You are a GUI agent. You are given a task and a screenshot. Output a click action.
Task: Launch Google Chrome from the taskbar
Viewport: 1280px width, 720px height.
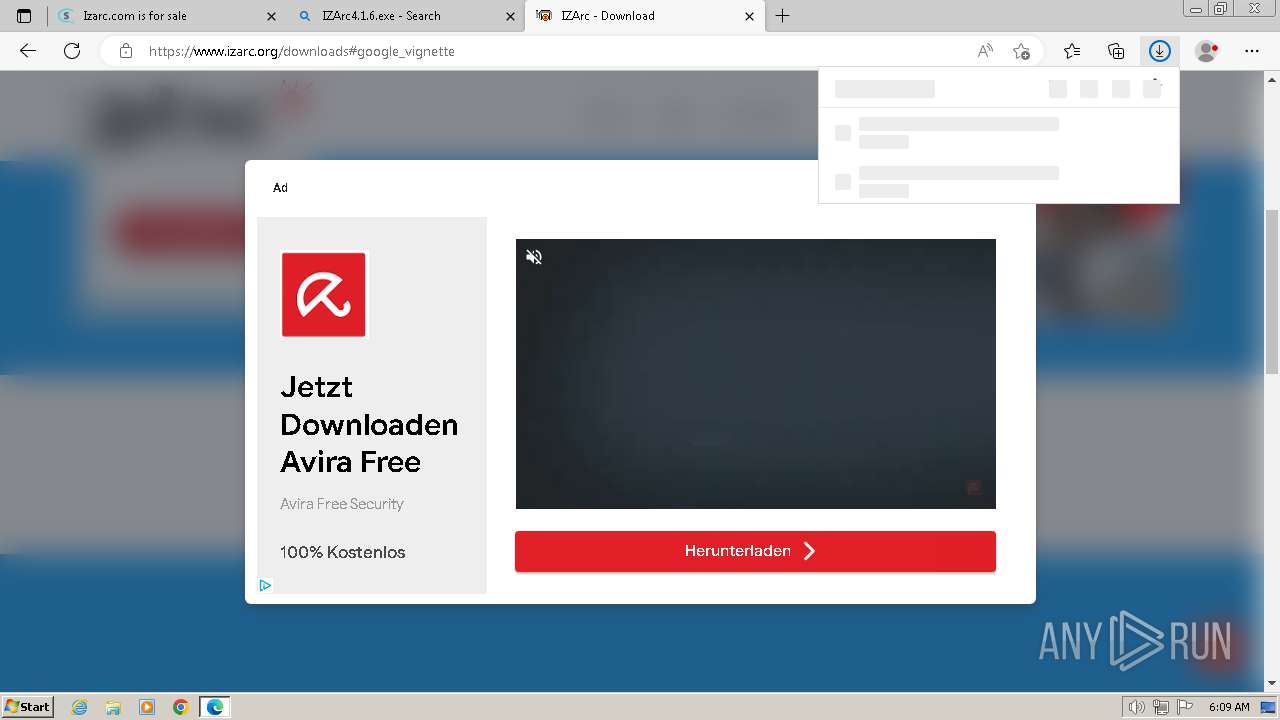coord(180,707)
